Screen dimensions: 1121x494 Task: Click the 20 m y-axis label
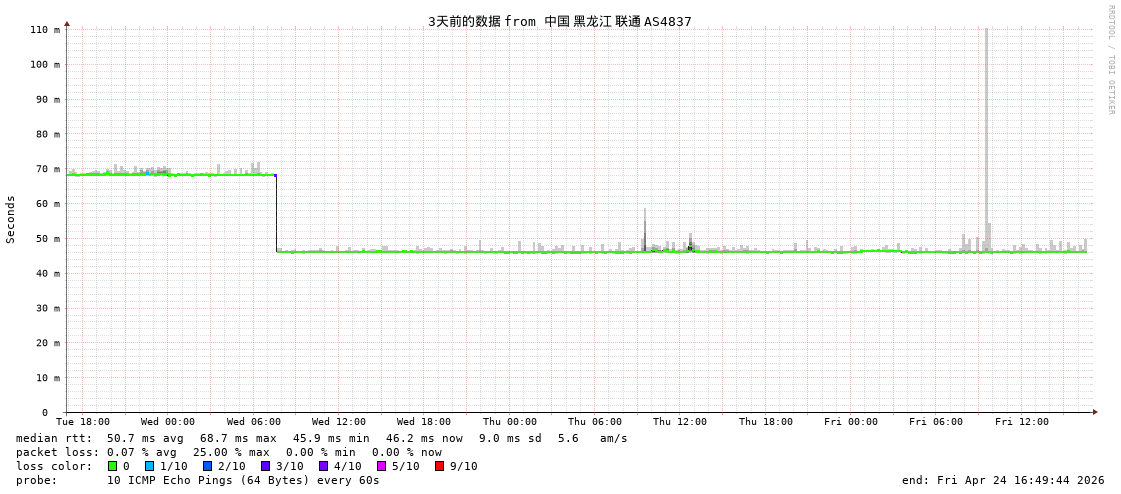tap(47, 343)
